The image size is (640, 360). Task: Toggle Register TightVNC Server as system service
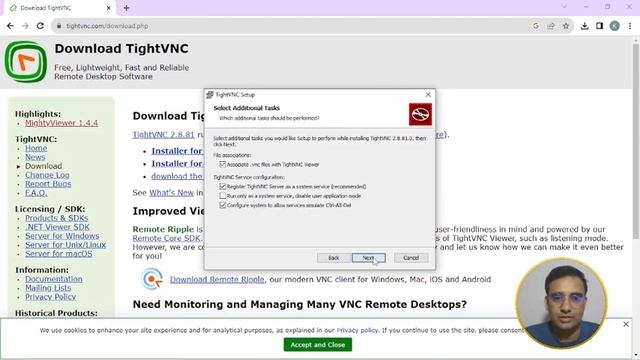tap(222, 186)
